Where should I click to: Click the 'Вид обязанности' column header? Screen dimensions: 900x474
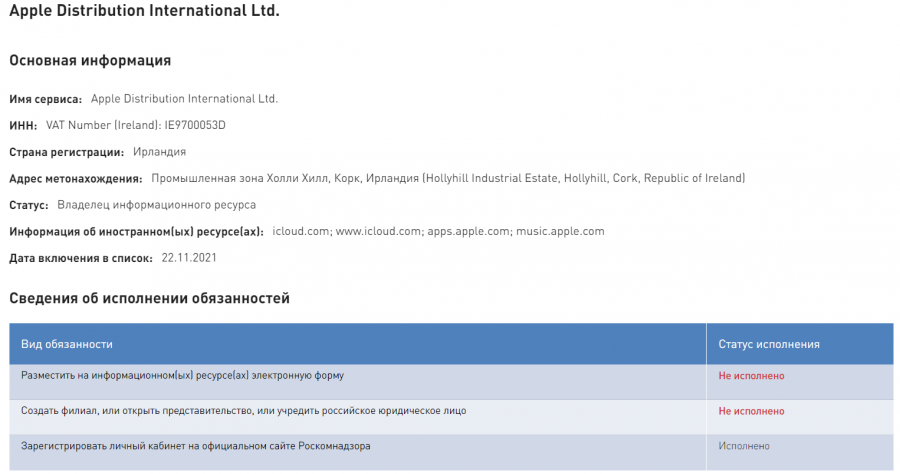[358, 344]
